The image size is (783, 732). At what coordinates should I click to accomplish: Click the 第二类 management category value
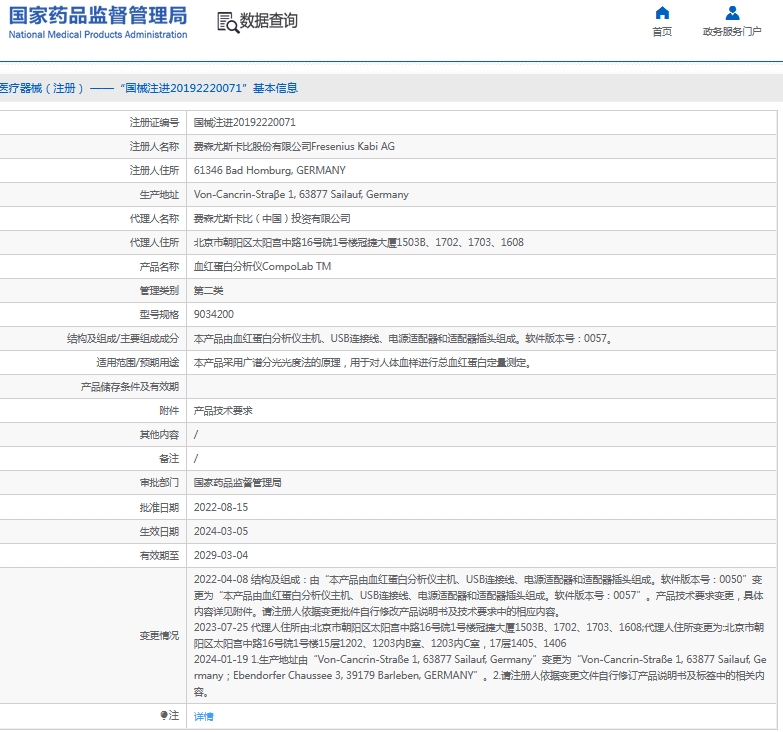pyautogui.click(x=208, y=291)
